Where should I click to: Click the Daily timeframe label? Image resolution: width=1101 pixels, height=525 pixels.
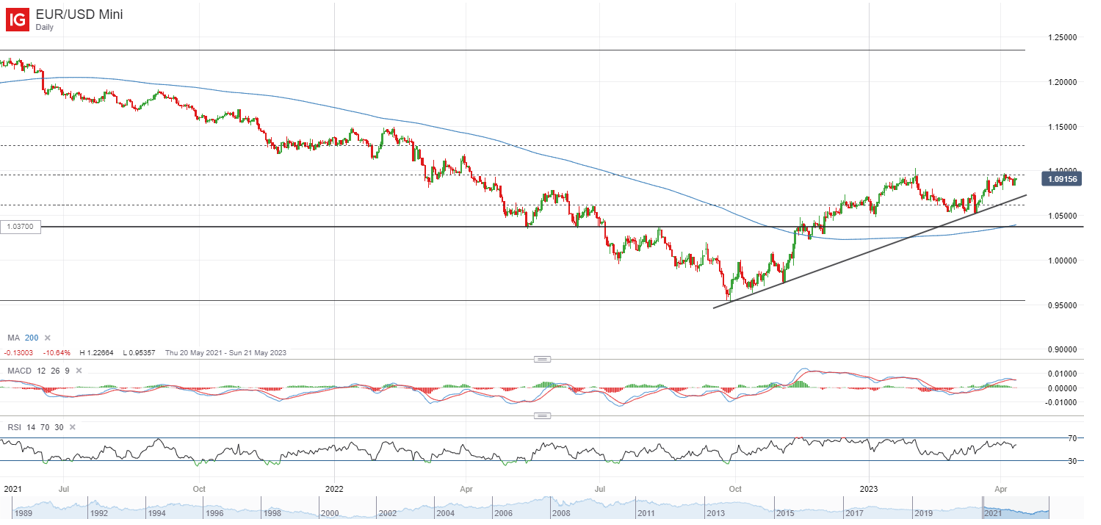click(x=46, y=27)
